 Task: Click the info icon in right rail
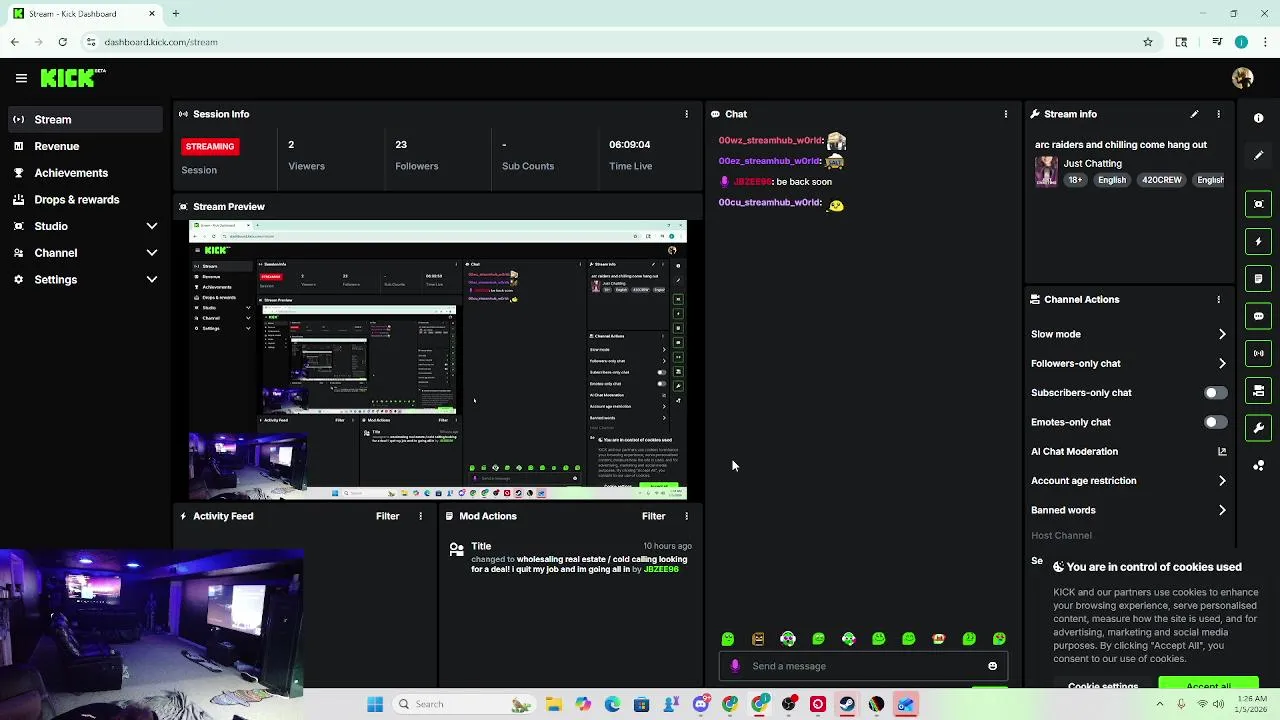click(1259, 118)
